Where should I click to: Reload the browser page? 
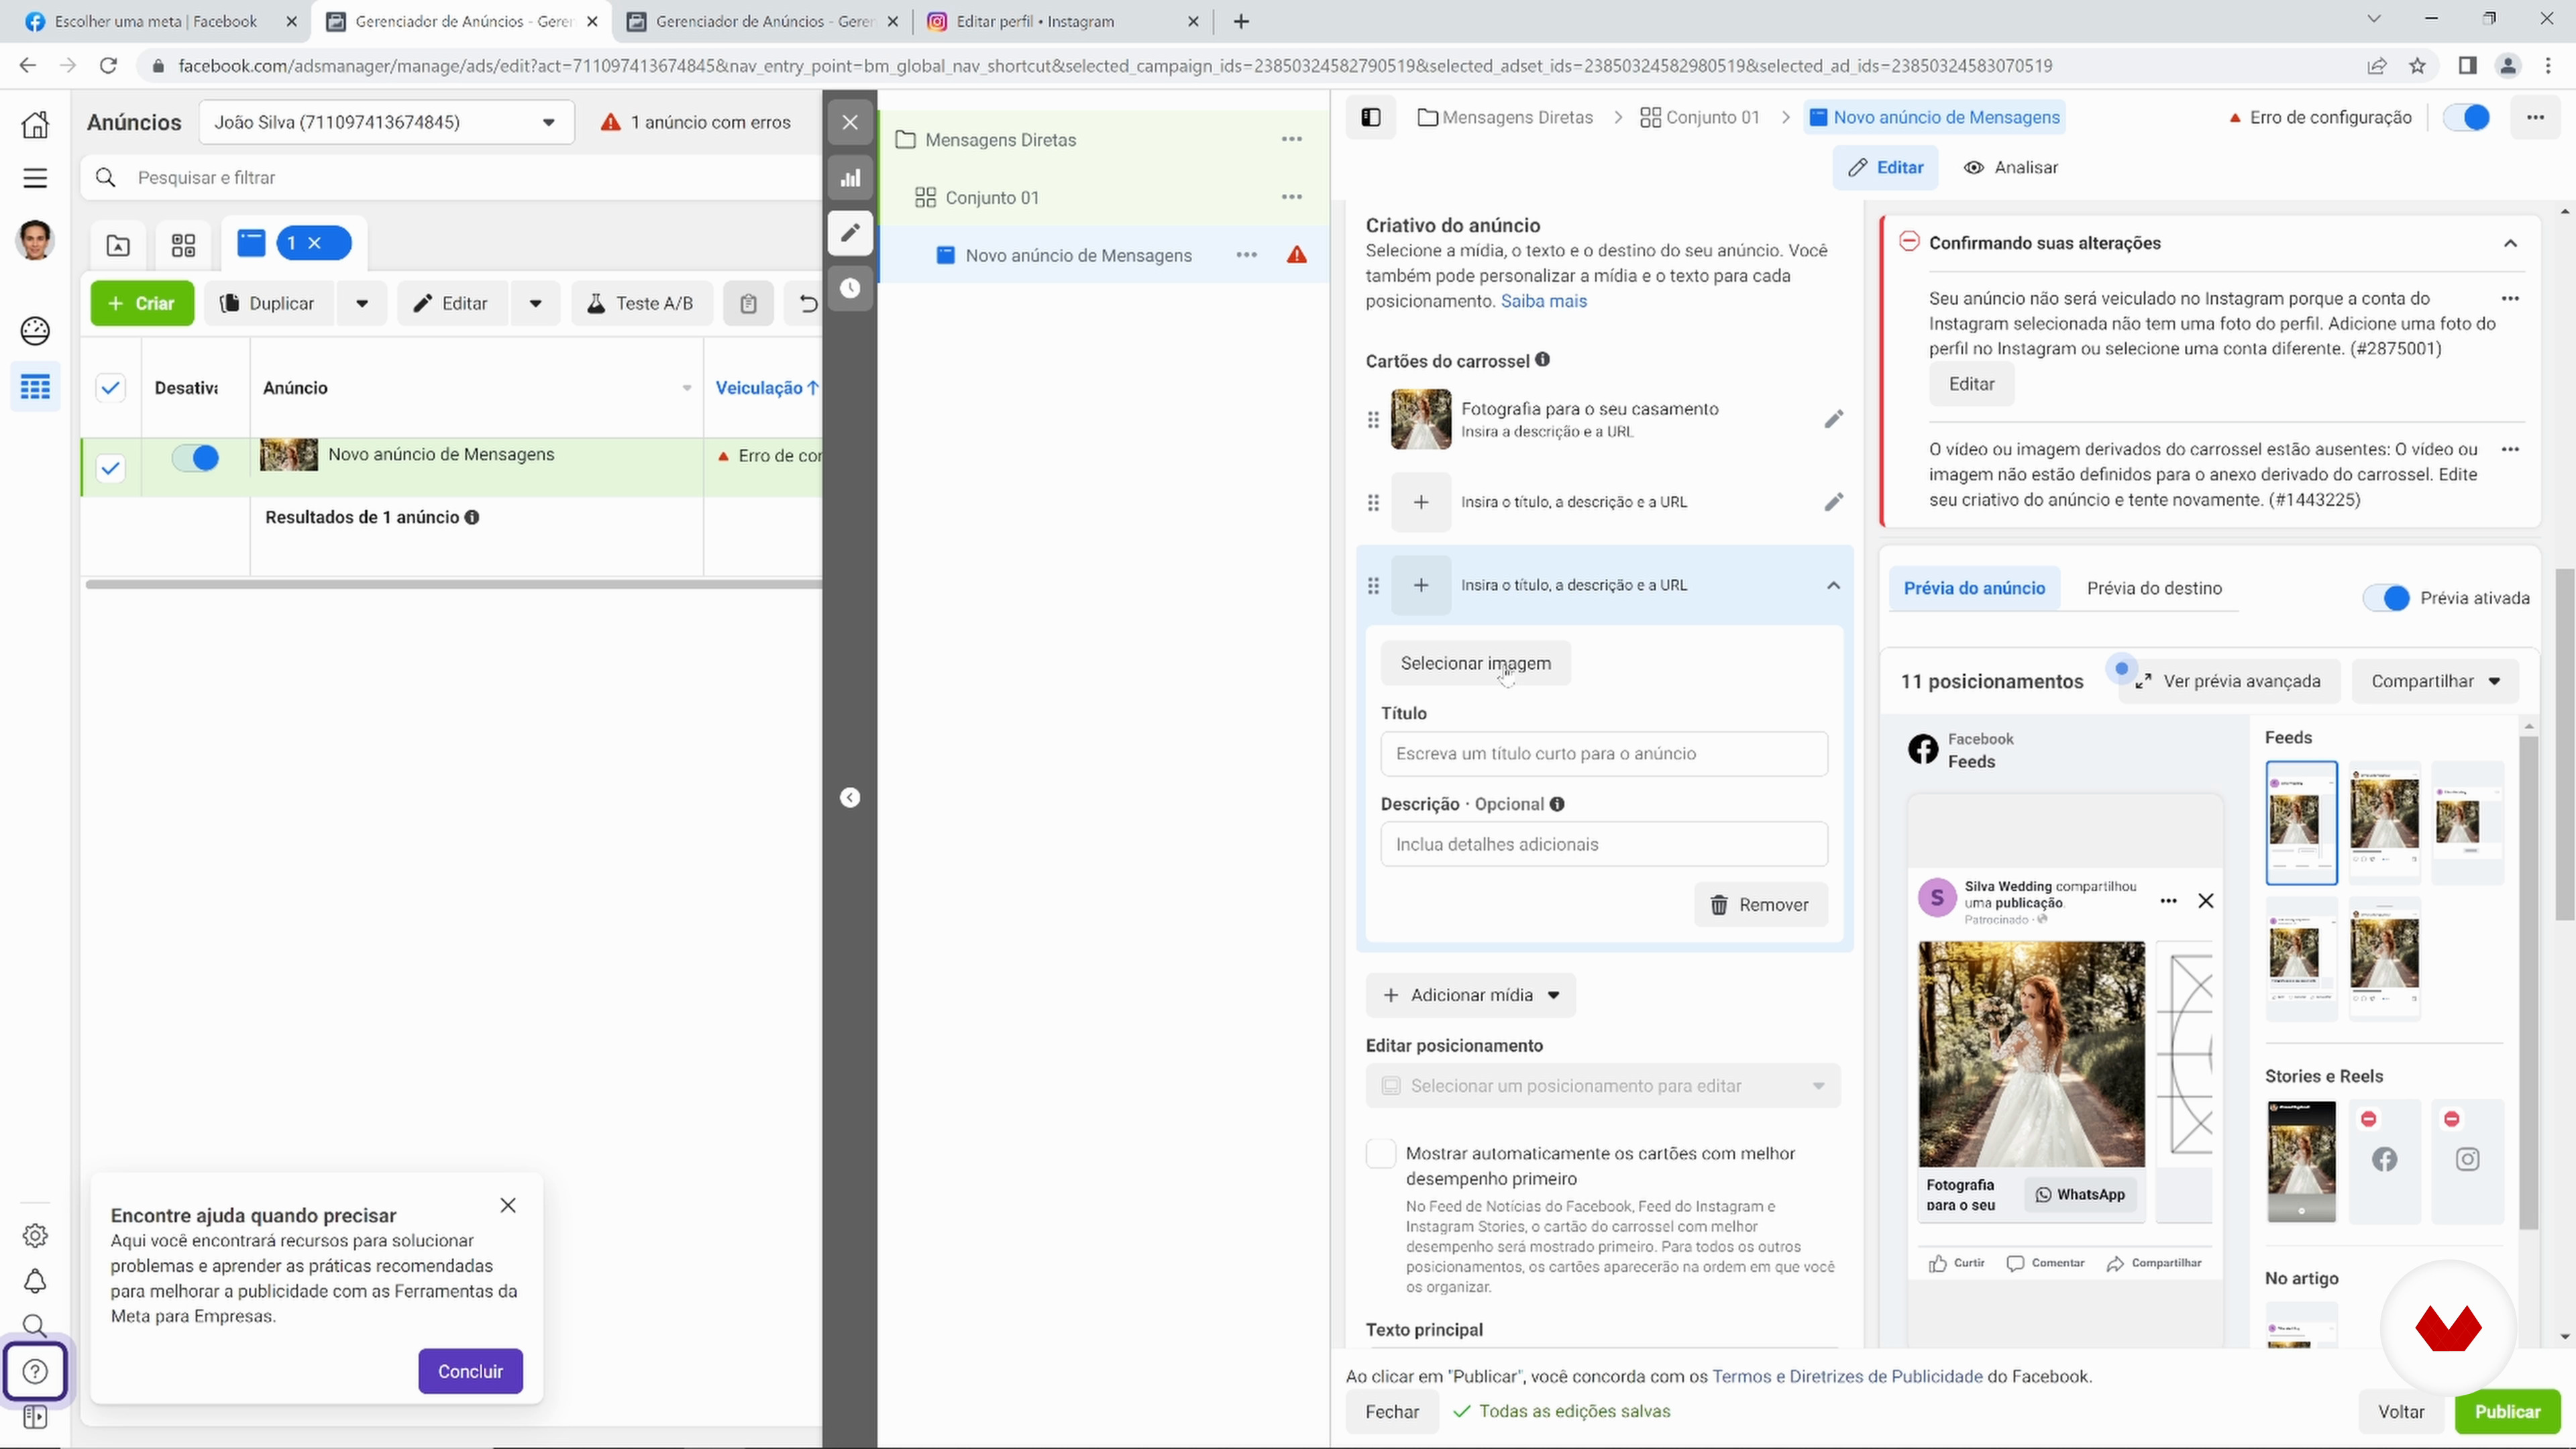(x=108, y=66)
